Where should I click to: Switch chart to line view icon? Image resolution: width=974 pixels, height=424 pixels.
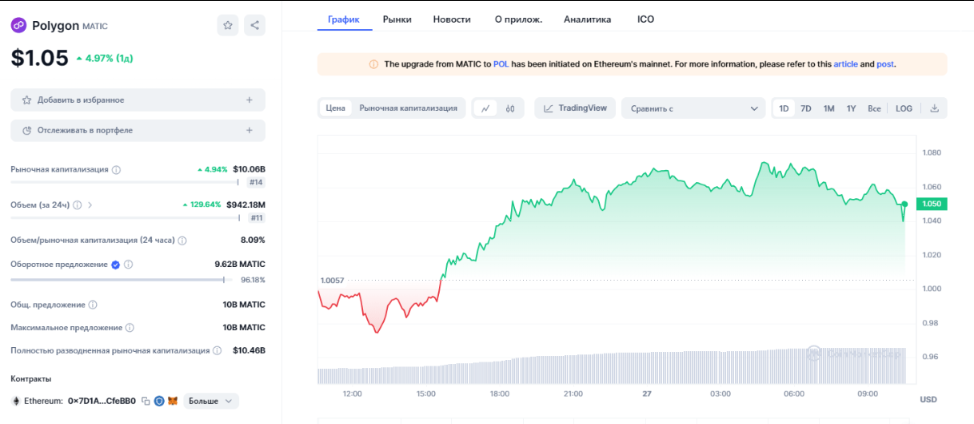click(x=485, y=109)
